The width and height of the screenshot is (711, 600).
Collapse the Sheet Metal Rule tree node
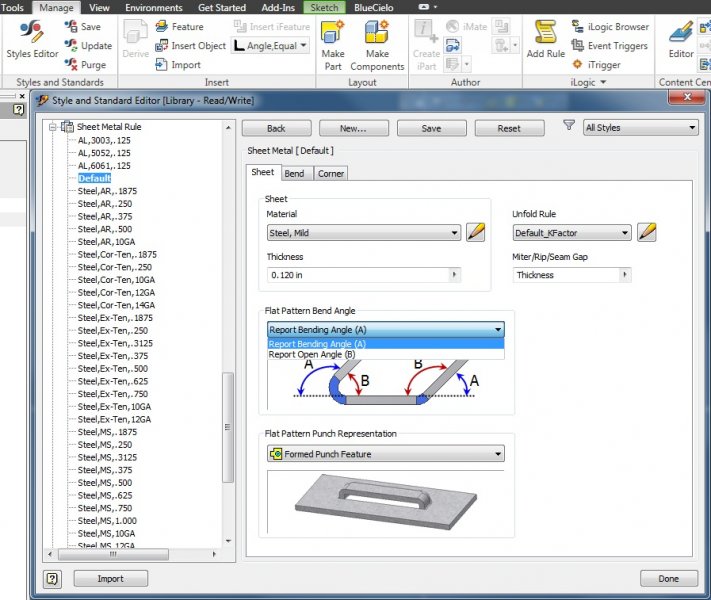[x=53, y=127]
